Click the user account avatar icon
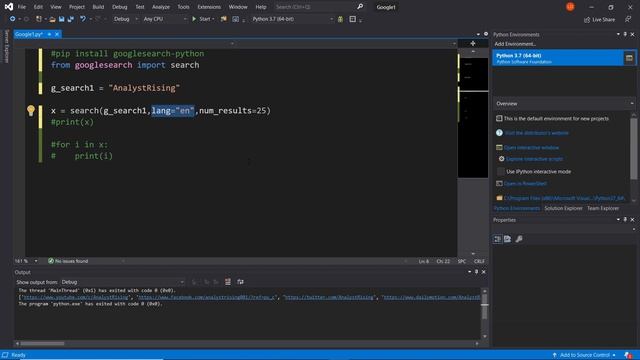Viewport: 640px width, 360px height. point(570,7)
